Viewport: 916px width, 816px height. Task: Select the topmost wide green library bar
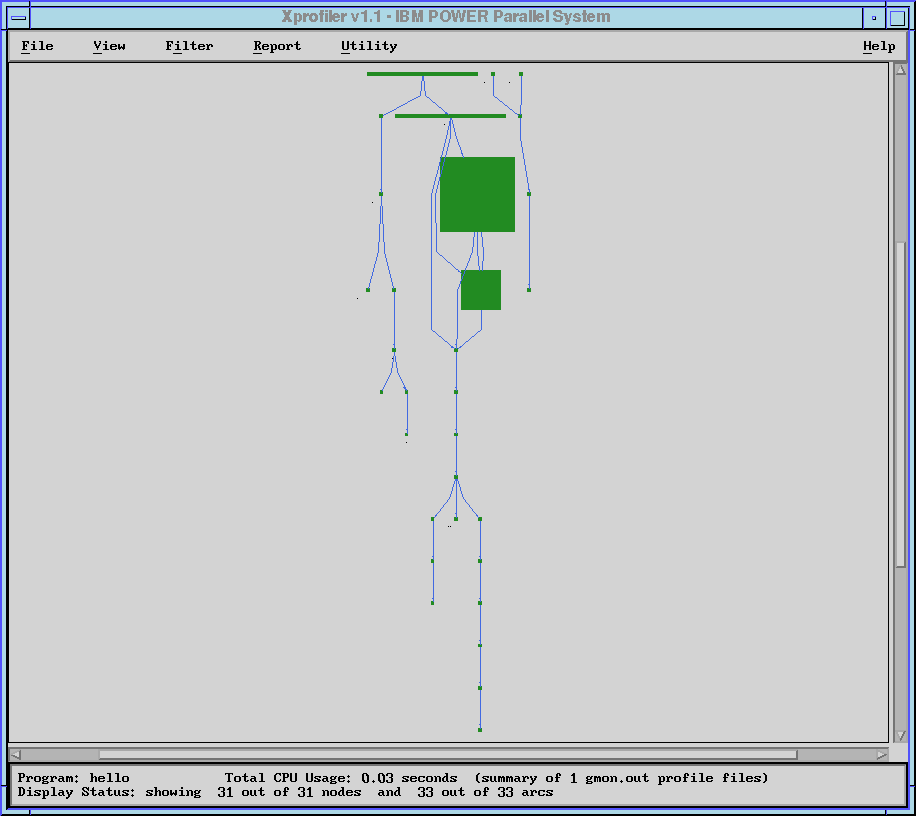pos(422,74)
